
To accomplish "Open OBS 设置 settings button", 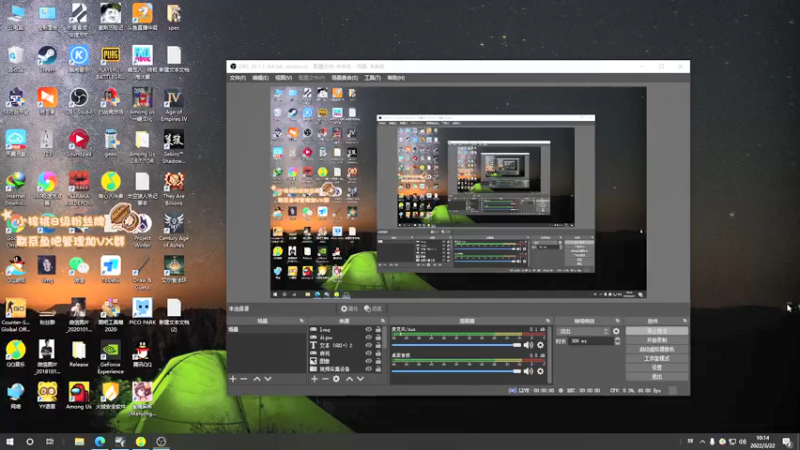I will (657, 367).
